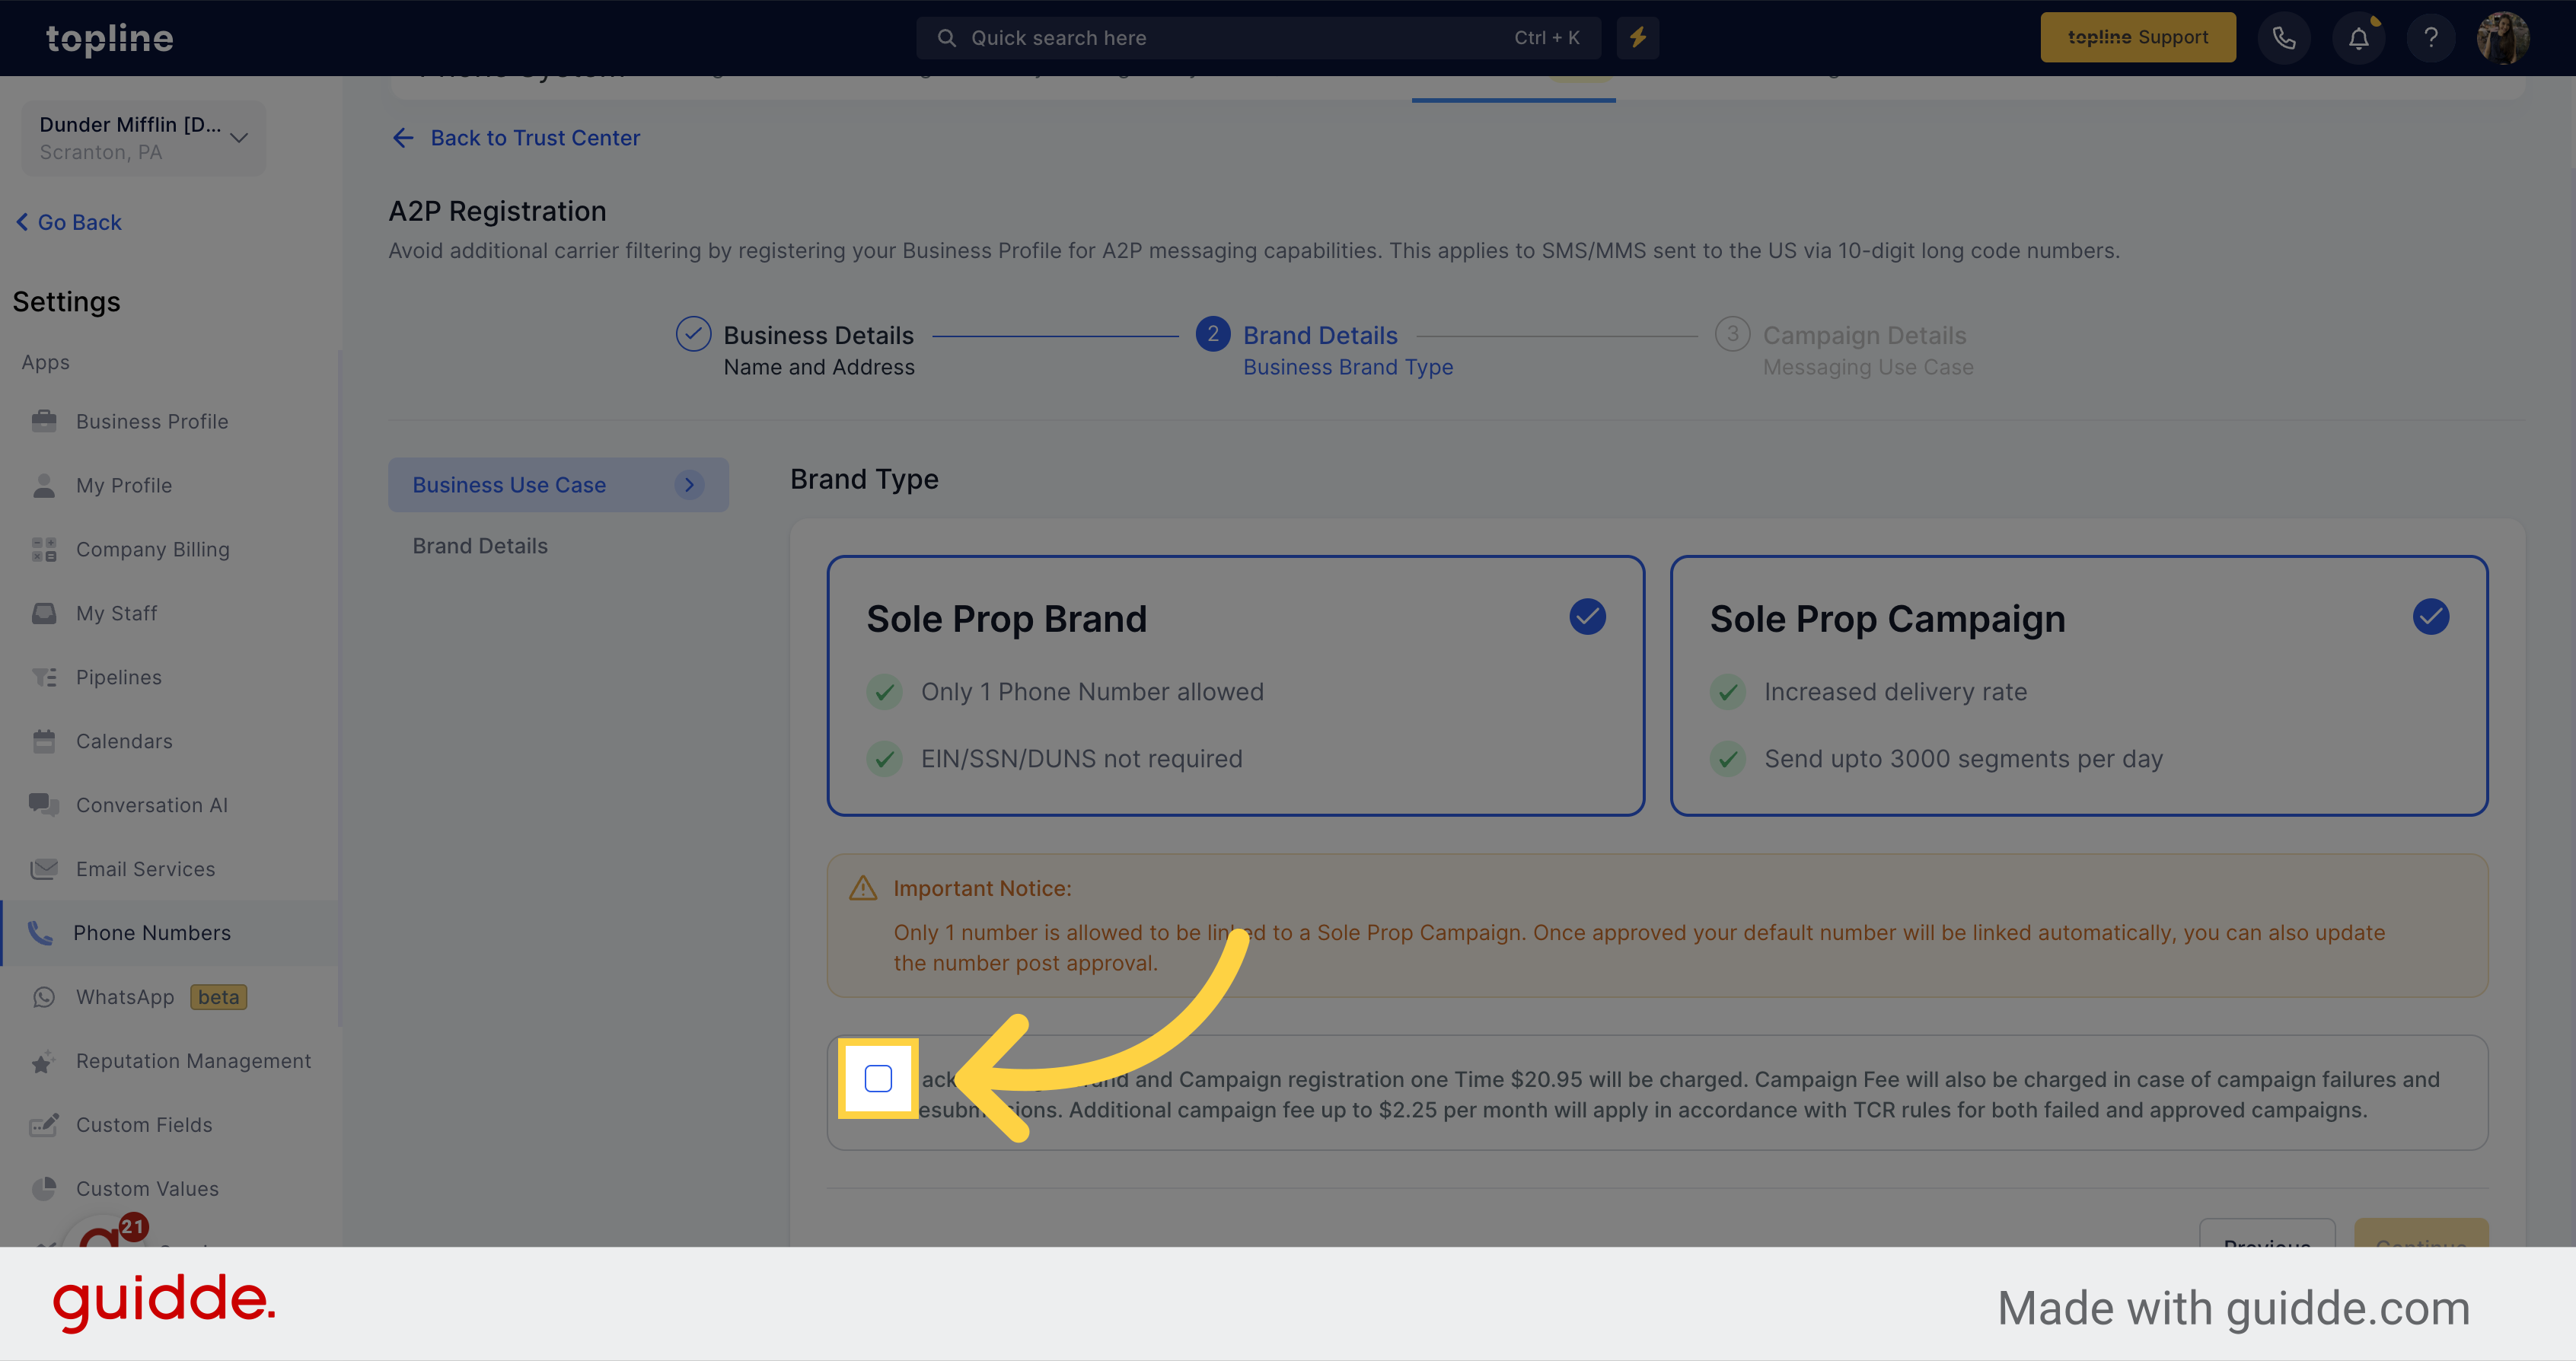Click the Email Services envelope icon
This screenshot has height=1361, width=2576.
click(44, 869)
